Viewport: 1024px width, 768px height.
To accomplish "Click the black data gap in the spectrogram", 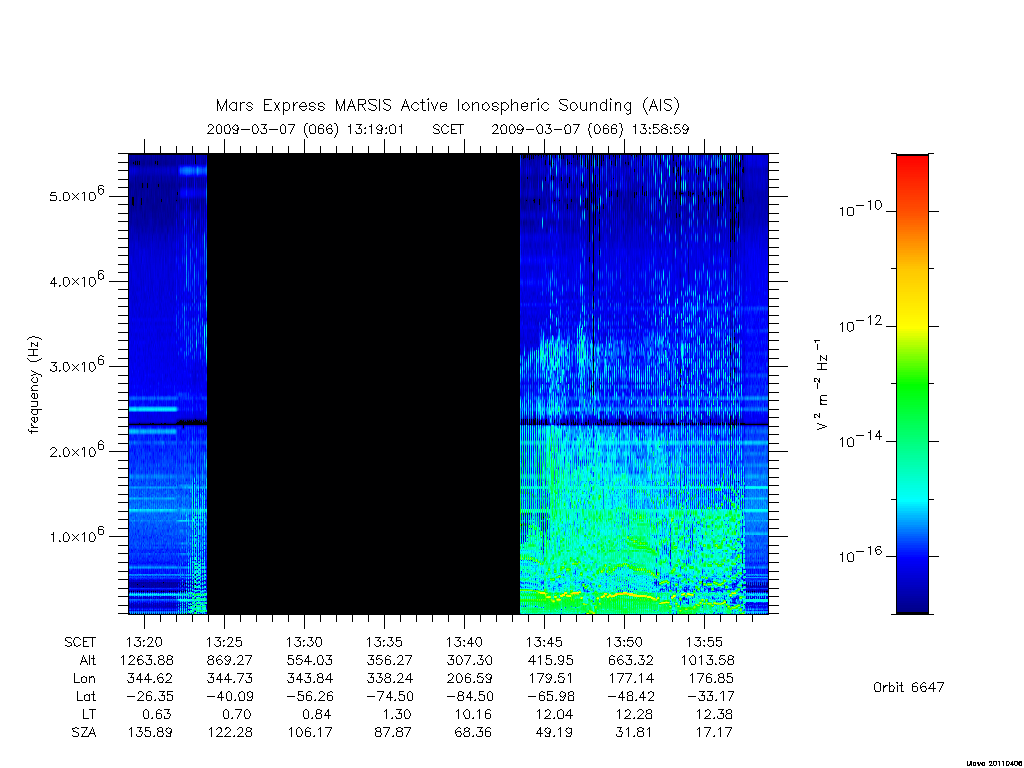I will [363, 384].
